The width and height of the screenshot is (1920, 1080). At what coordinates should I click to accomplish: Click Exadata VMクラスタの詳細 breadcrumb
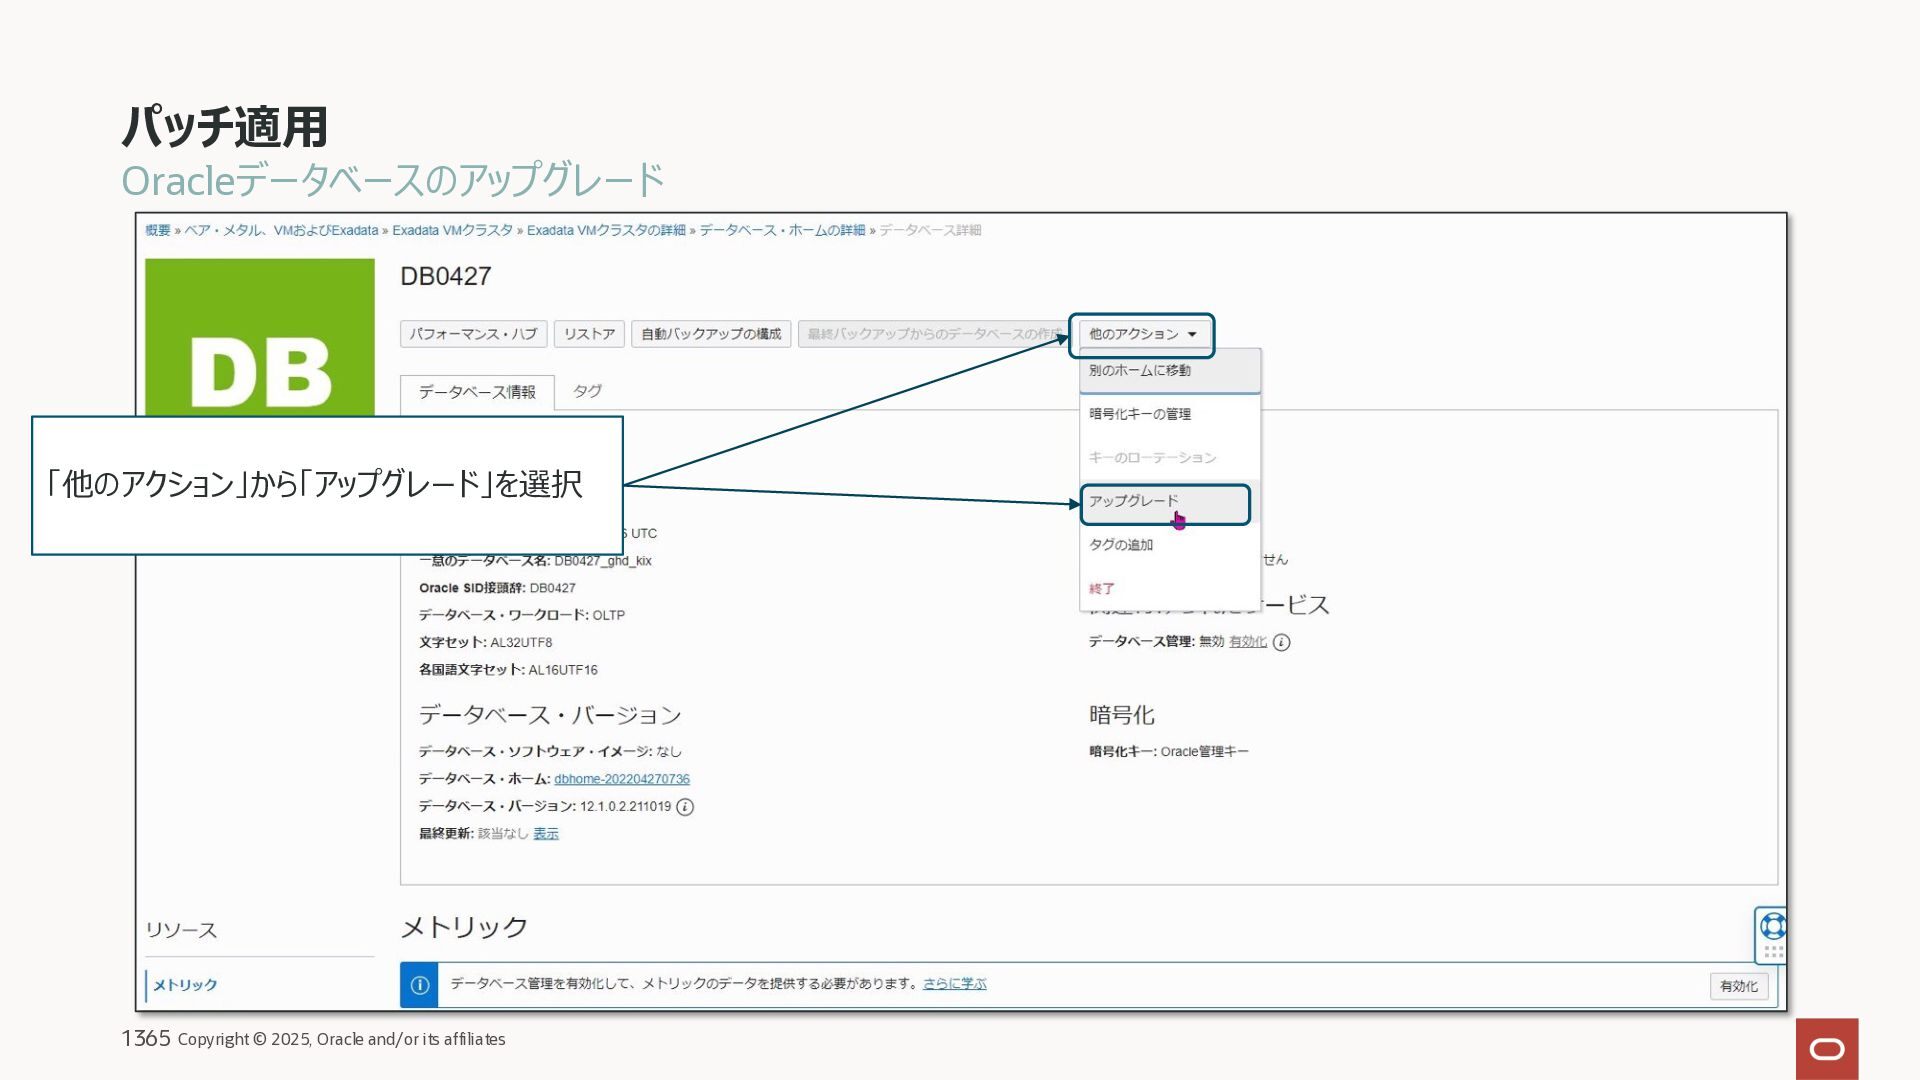[x=606, y=230]
